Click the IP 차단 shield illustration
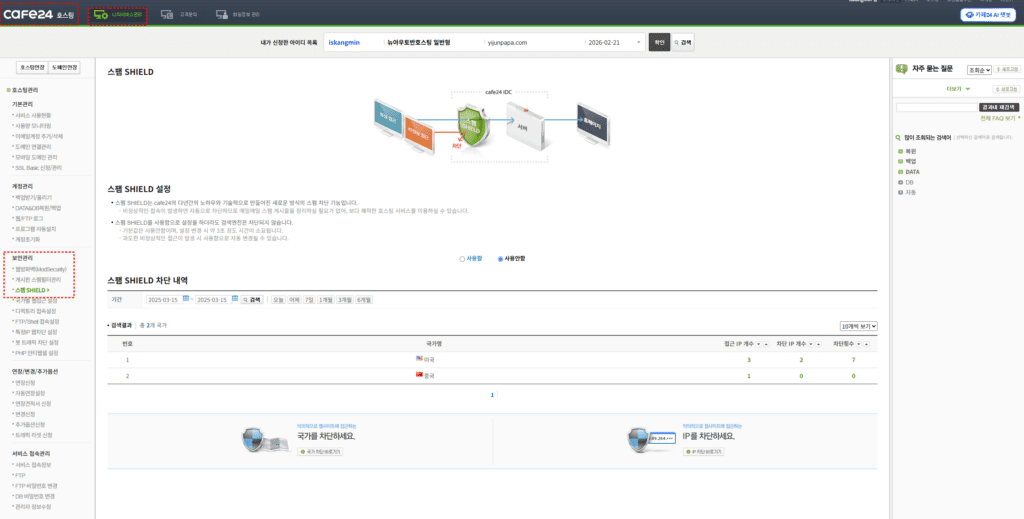 640,438
